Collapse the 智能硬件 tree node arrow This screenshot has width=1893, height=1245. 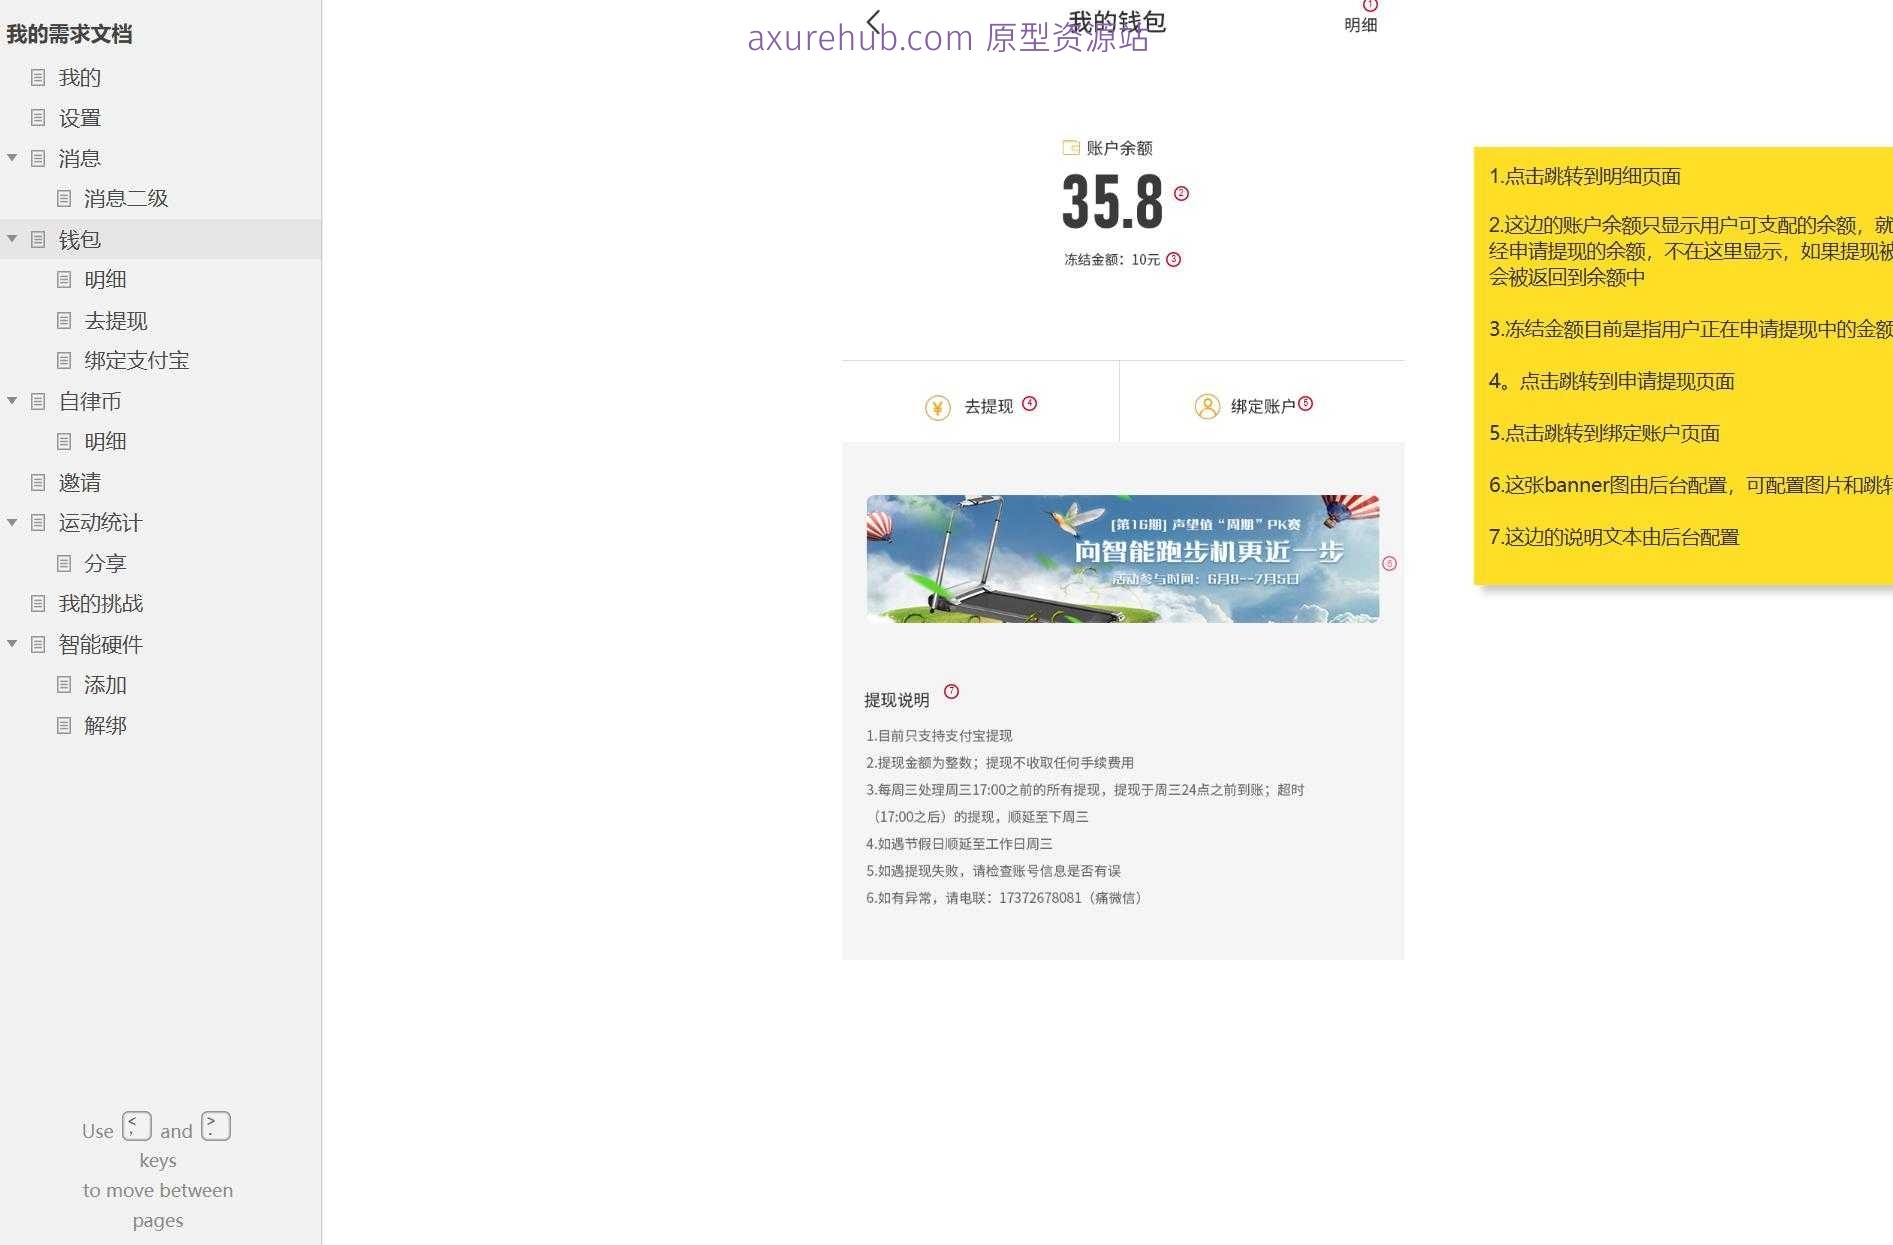click(12, 644)
